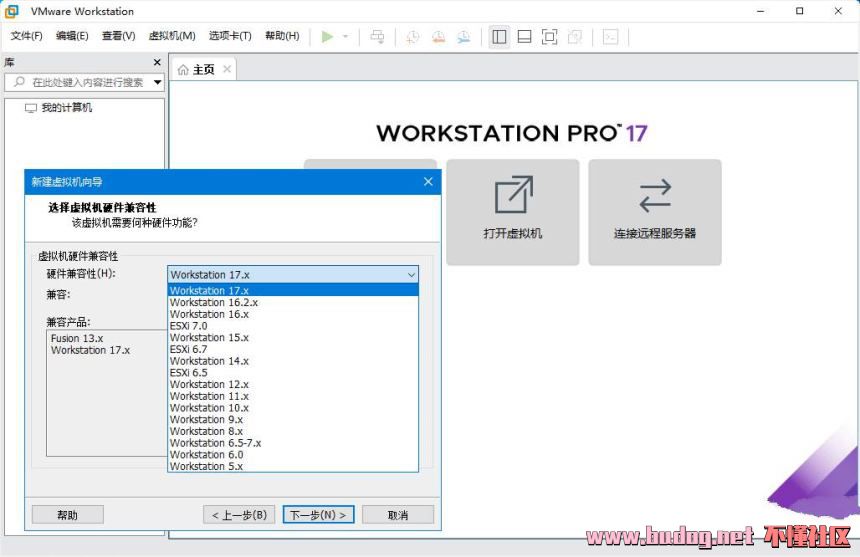Close the 库 library panel
The height and width of the screenshot is (557, 860).
tap(157, 62)
